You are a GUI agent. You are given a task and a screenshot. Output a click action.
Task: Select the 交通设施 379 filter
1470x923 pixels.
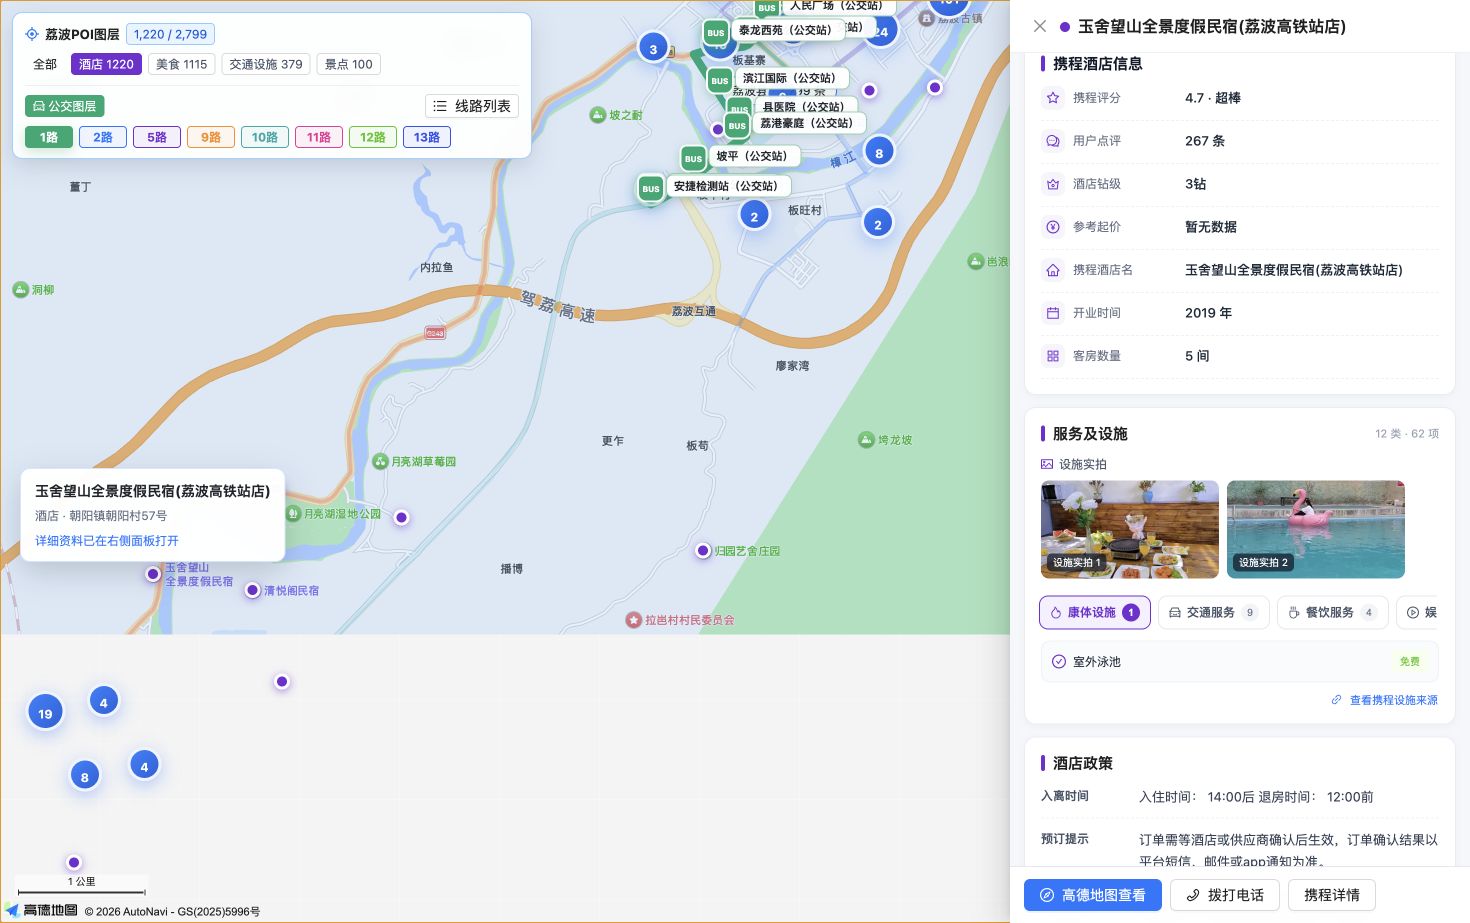[266, 64]
